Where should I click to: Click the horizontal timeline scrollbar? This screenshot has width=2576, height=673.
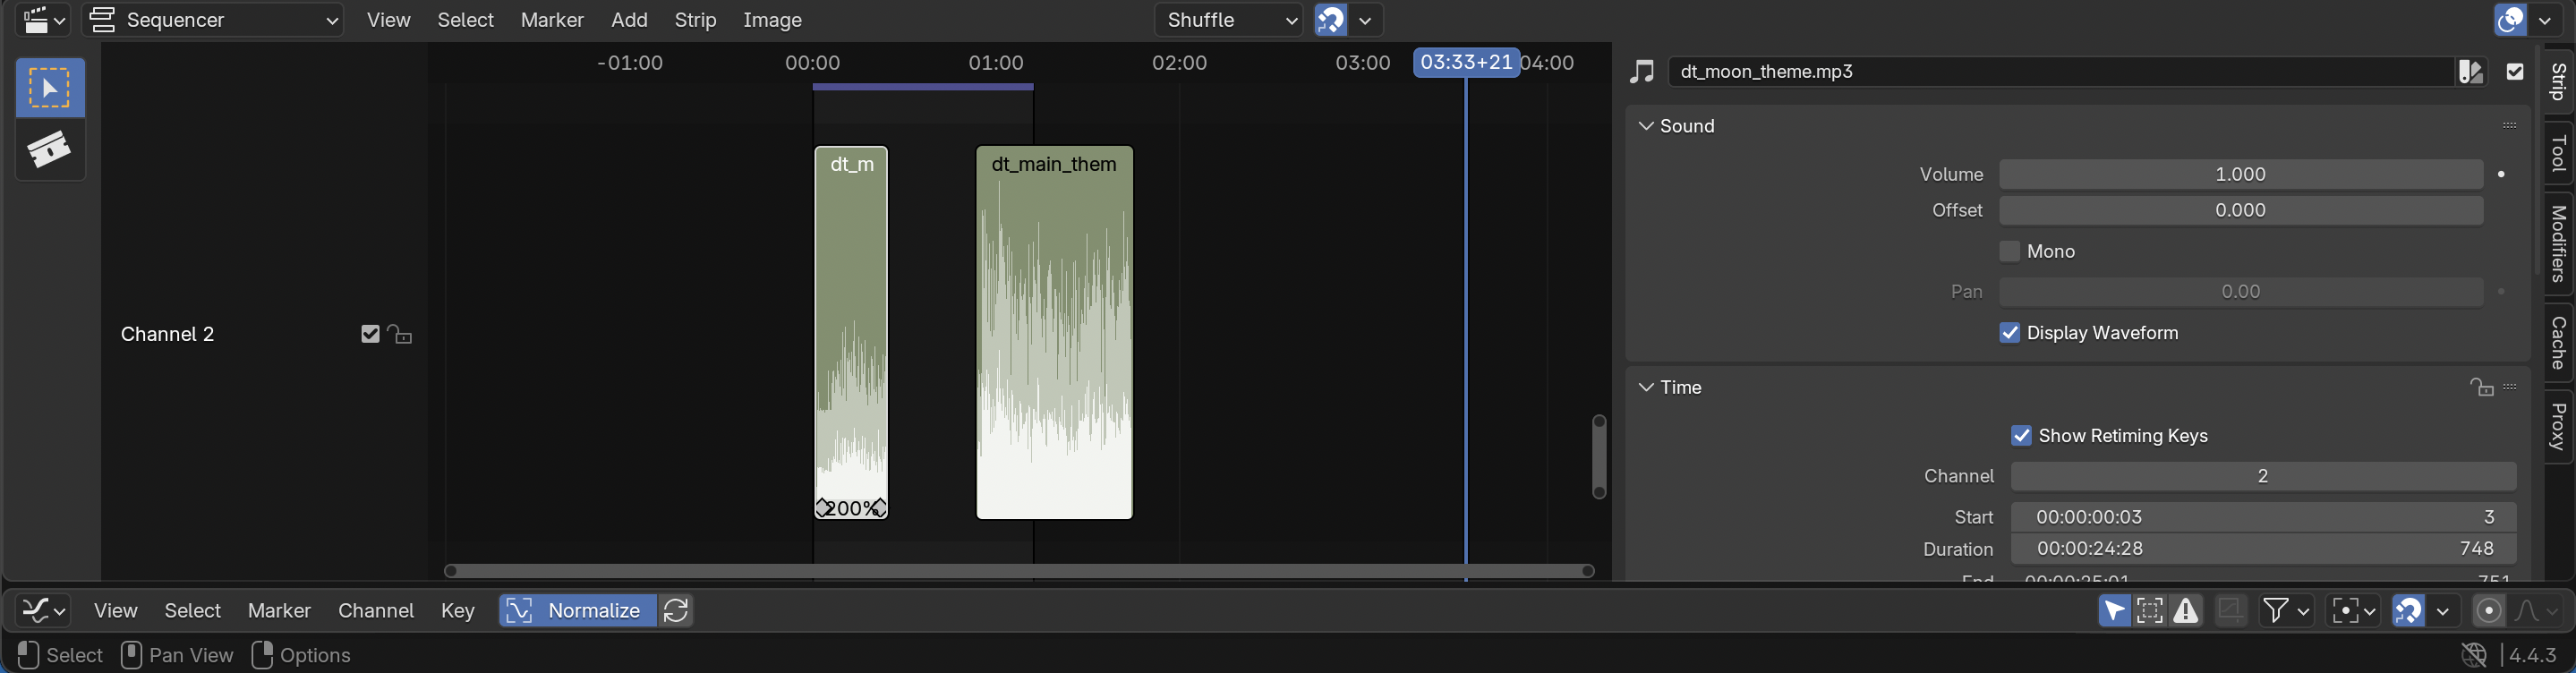tap(1019, 571)
